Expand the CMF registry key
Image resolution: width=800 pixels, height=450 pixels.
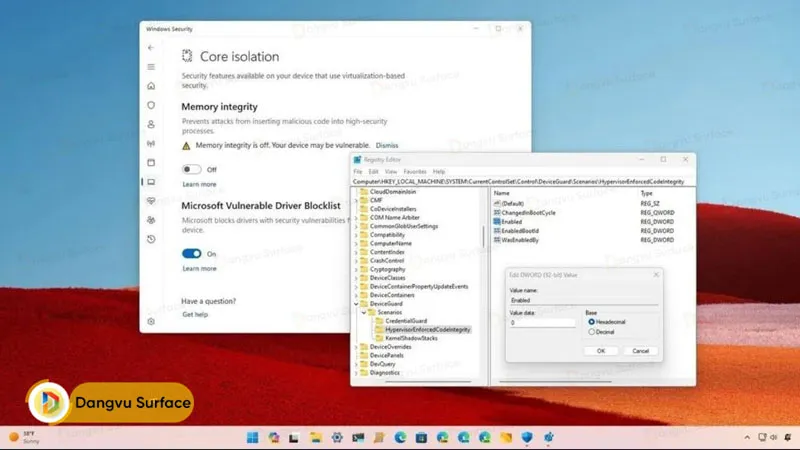click(x=356, y=201)
